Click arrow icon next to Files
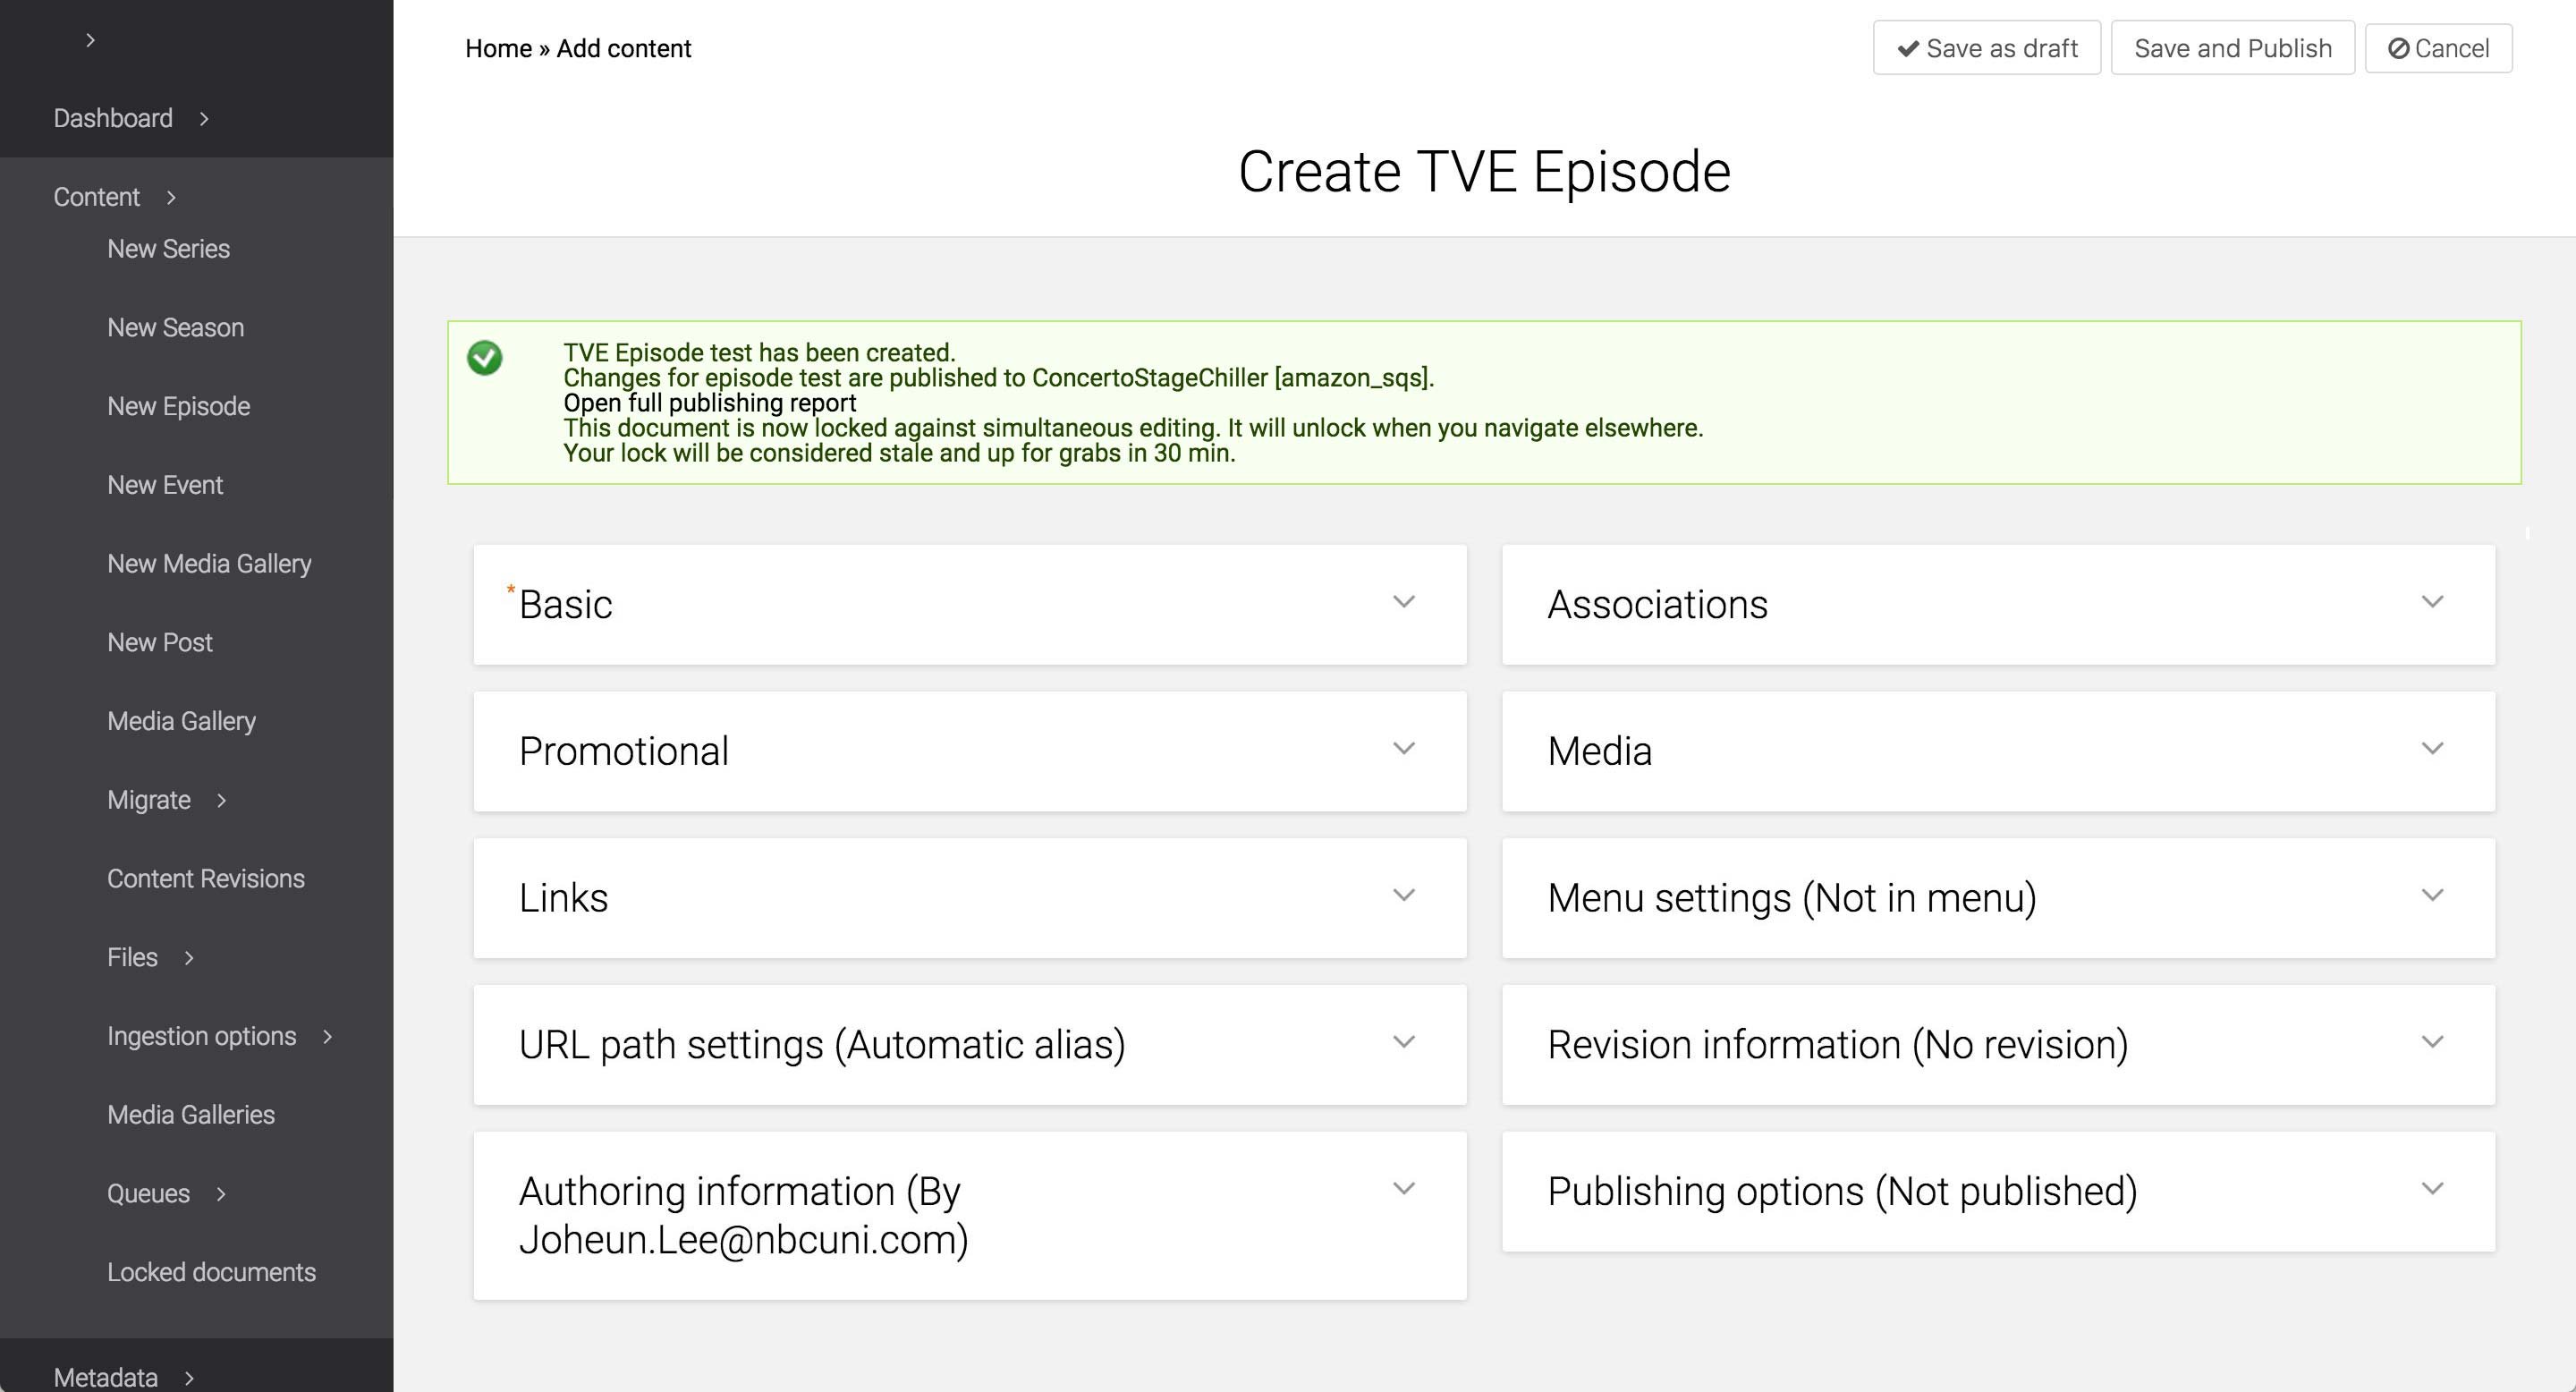This screenshot has height=1392, width=2576. [189, 958]
